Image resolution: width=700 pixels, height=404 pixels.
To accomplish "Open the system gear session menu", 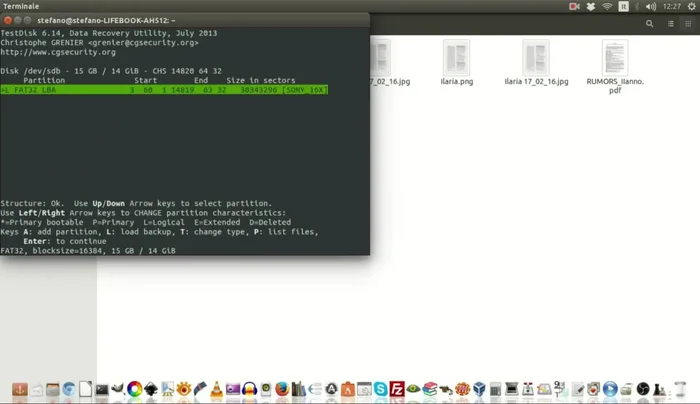I will tap(690, 7).
